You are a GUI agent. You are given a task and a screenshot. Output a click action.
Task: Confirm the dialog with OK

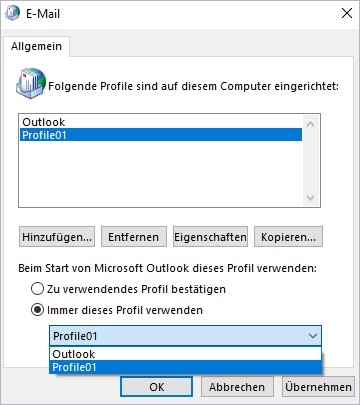coord(156,387)
